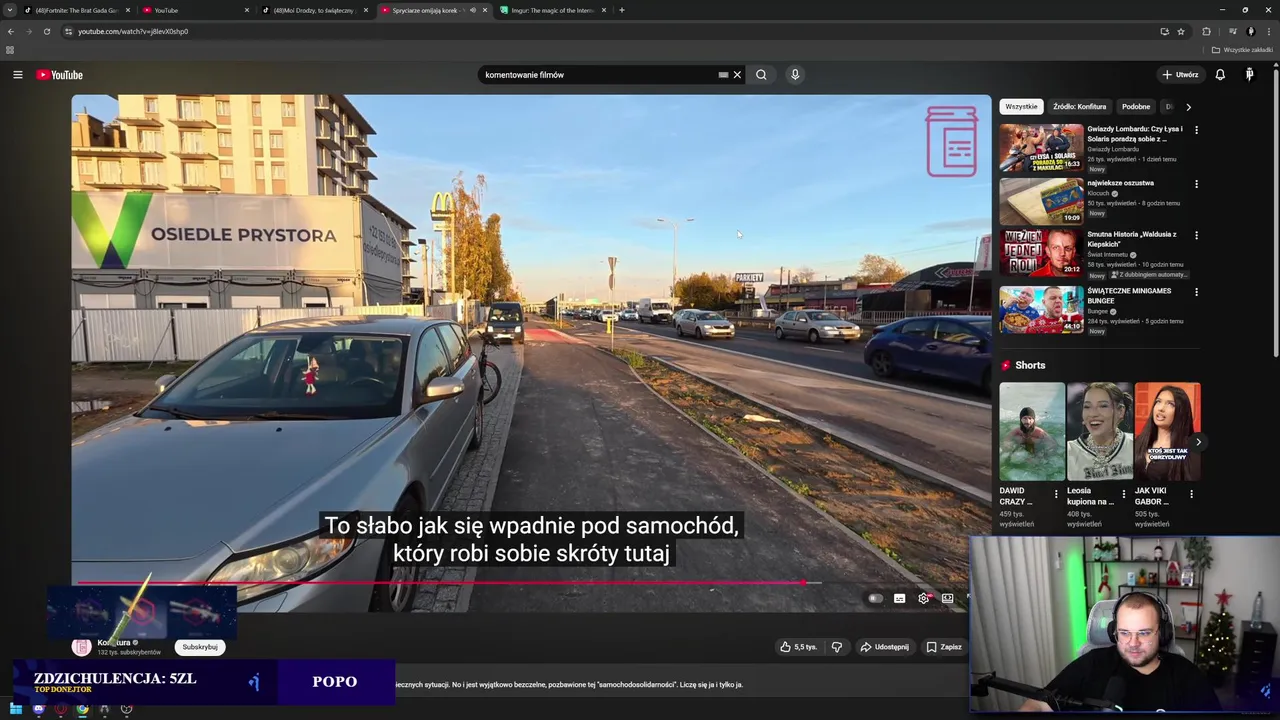The width and height of the screenshot is (1280, 720).
Task: Open options for the Leosia short
Action: (1123, 494)
